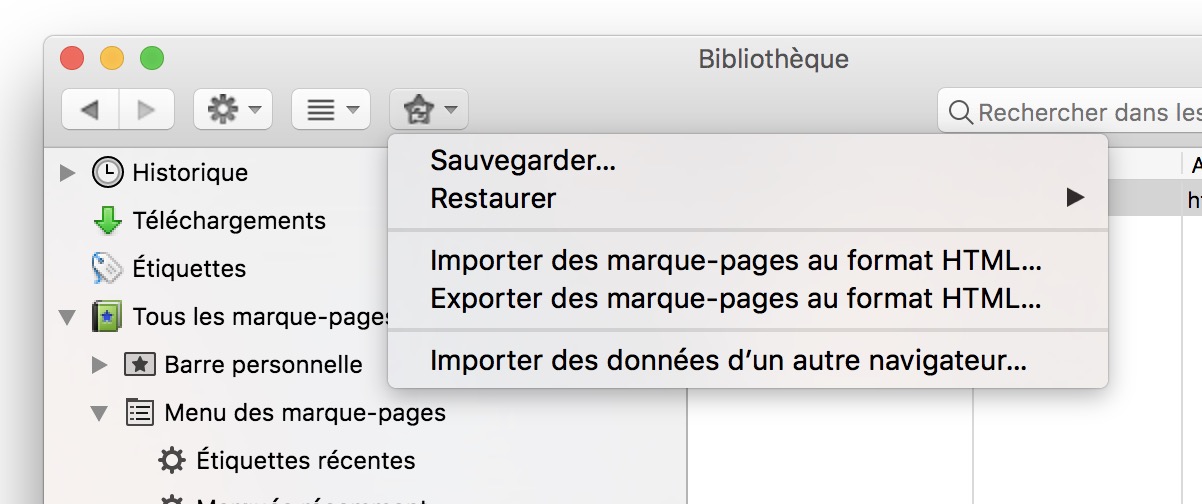
Task: Collapse the Tous les marque-pages folder
Action: point(68,318)
